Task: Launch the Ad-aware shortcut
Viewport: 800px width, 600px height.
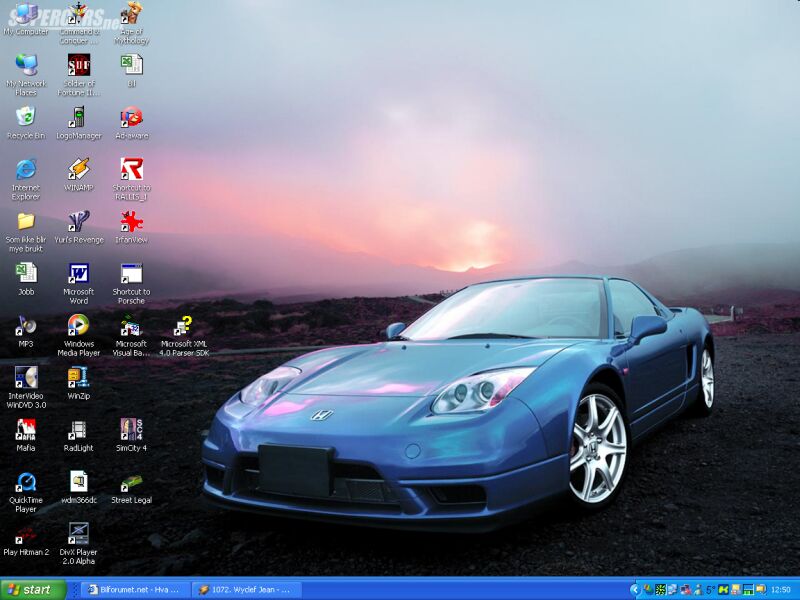Action: [x=131, y=117]
